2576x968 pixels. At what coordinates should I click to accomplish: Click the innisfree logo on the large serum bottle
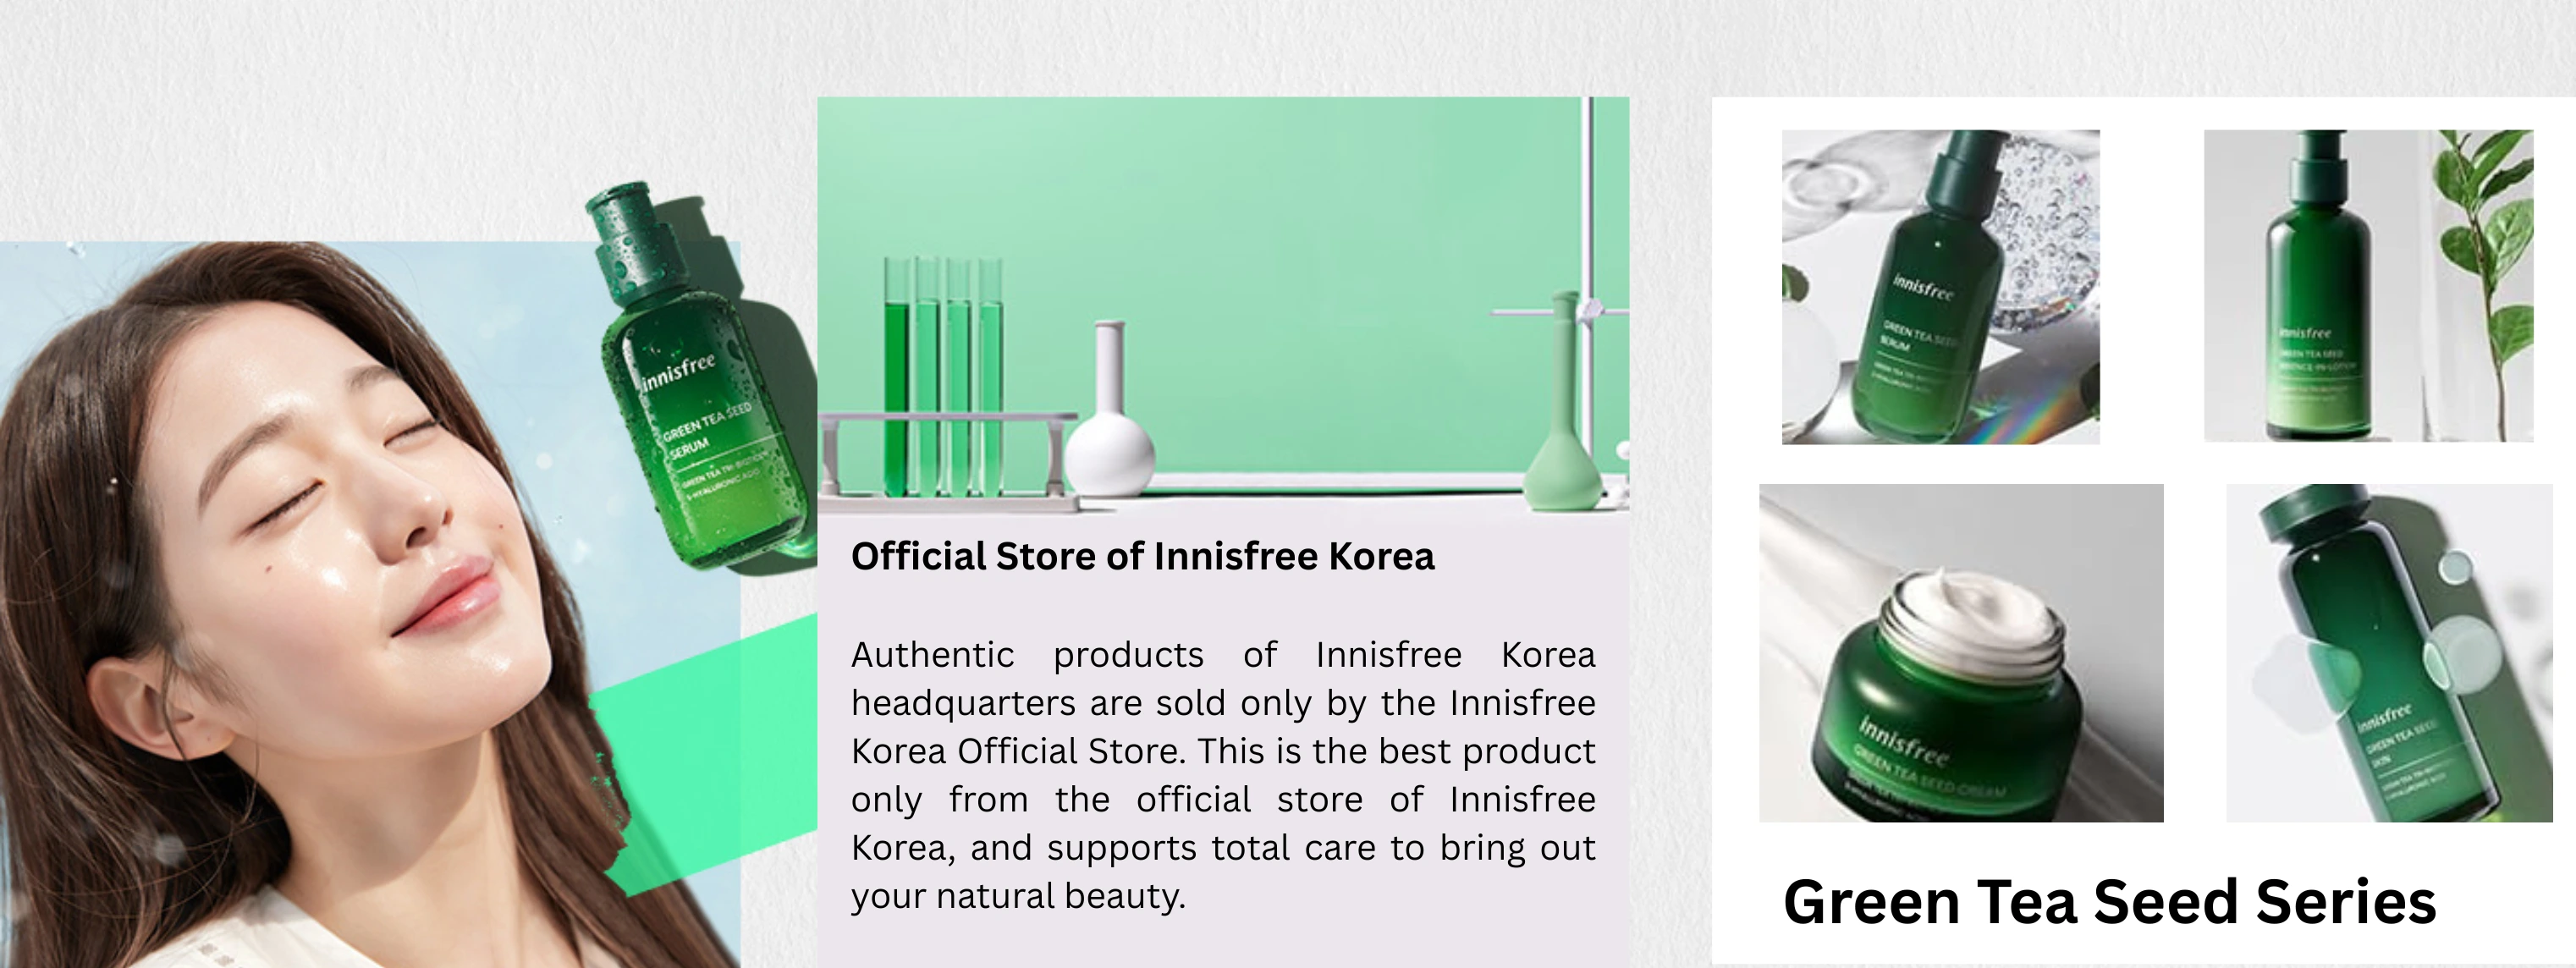tap(679, 371)
